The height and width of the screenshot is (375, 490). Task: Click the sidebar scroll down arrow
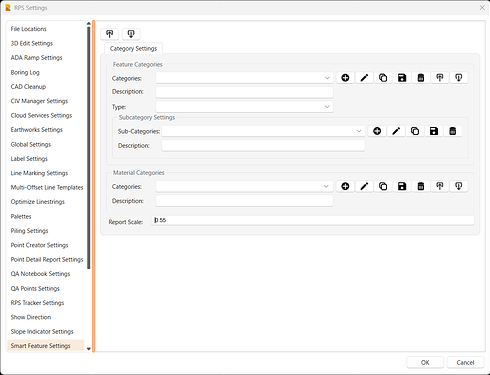pyautogui.click(x=89, y=349)
